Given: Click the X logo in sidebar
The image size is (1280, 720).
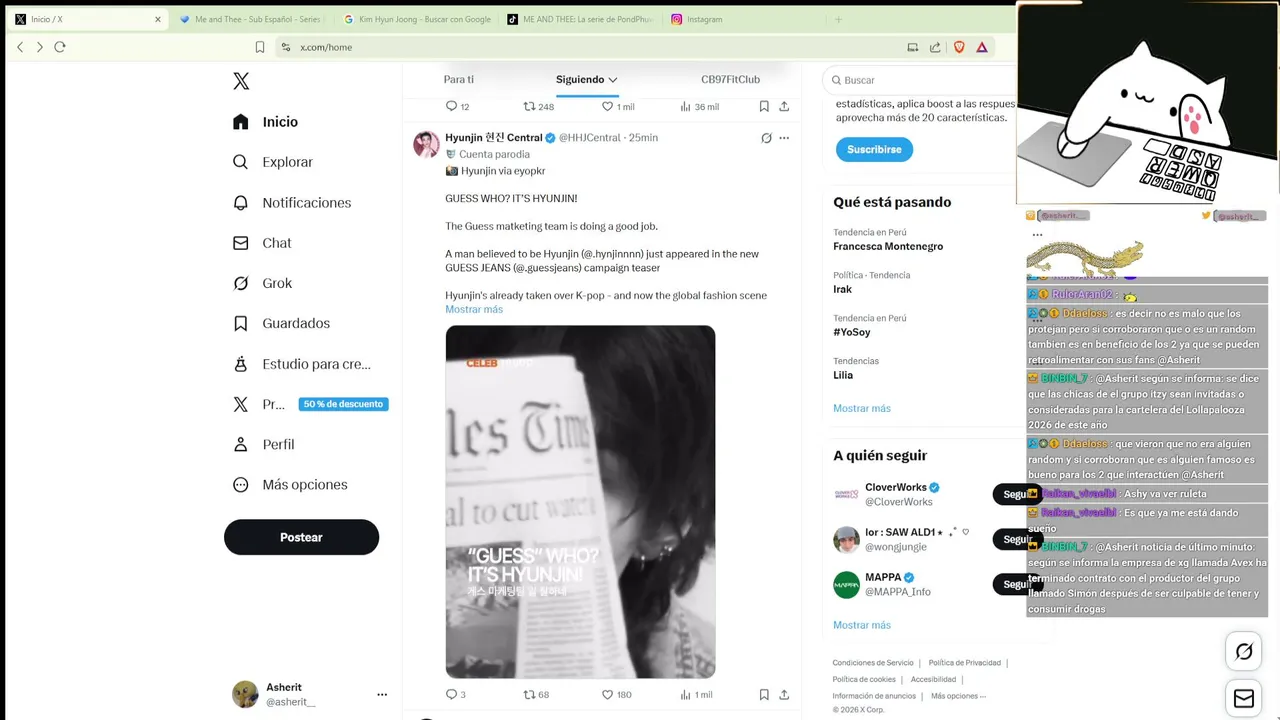Looking at the screenshot, I should 241,81.
